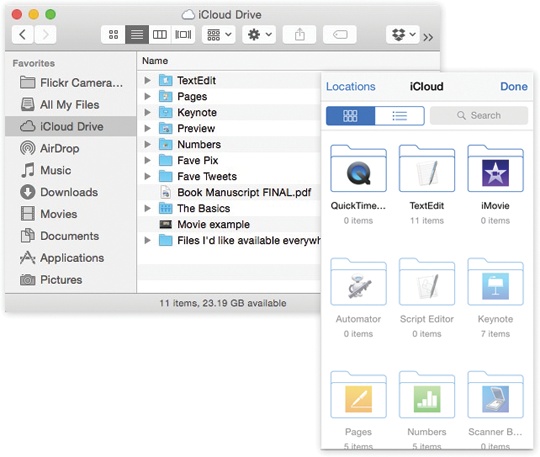Viewport: 540px width, 457px height.
Task: Expand the Numbers folder row
Action: point(147,144)
